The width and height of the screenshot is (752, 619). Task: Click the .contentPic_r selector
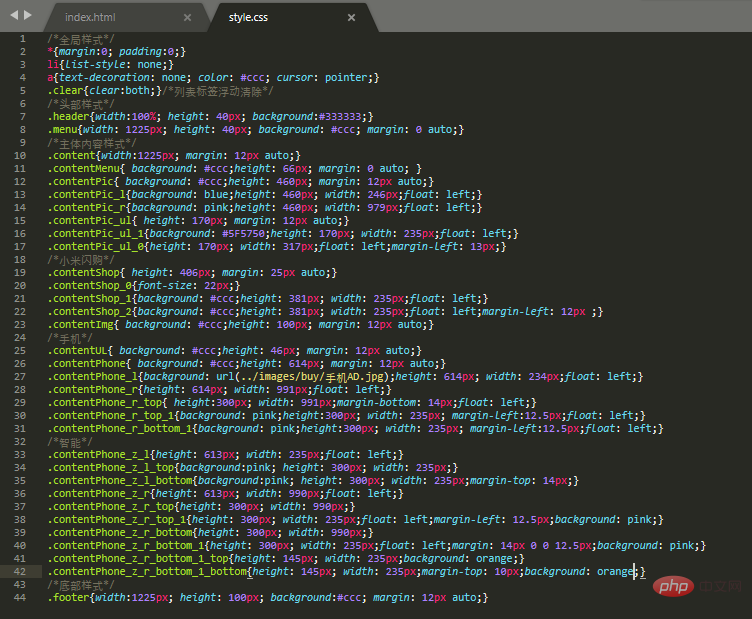[86, 207]
